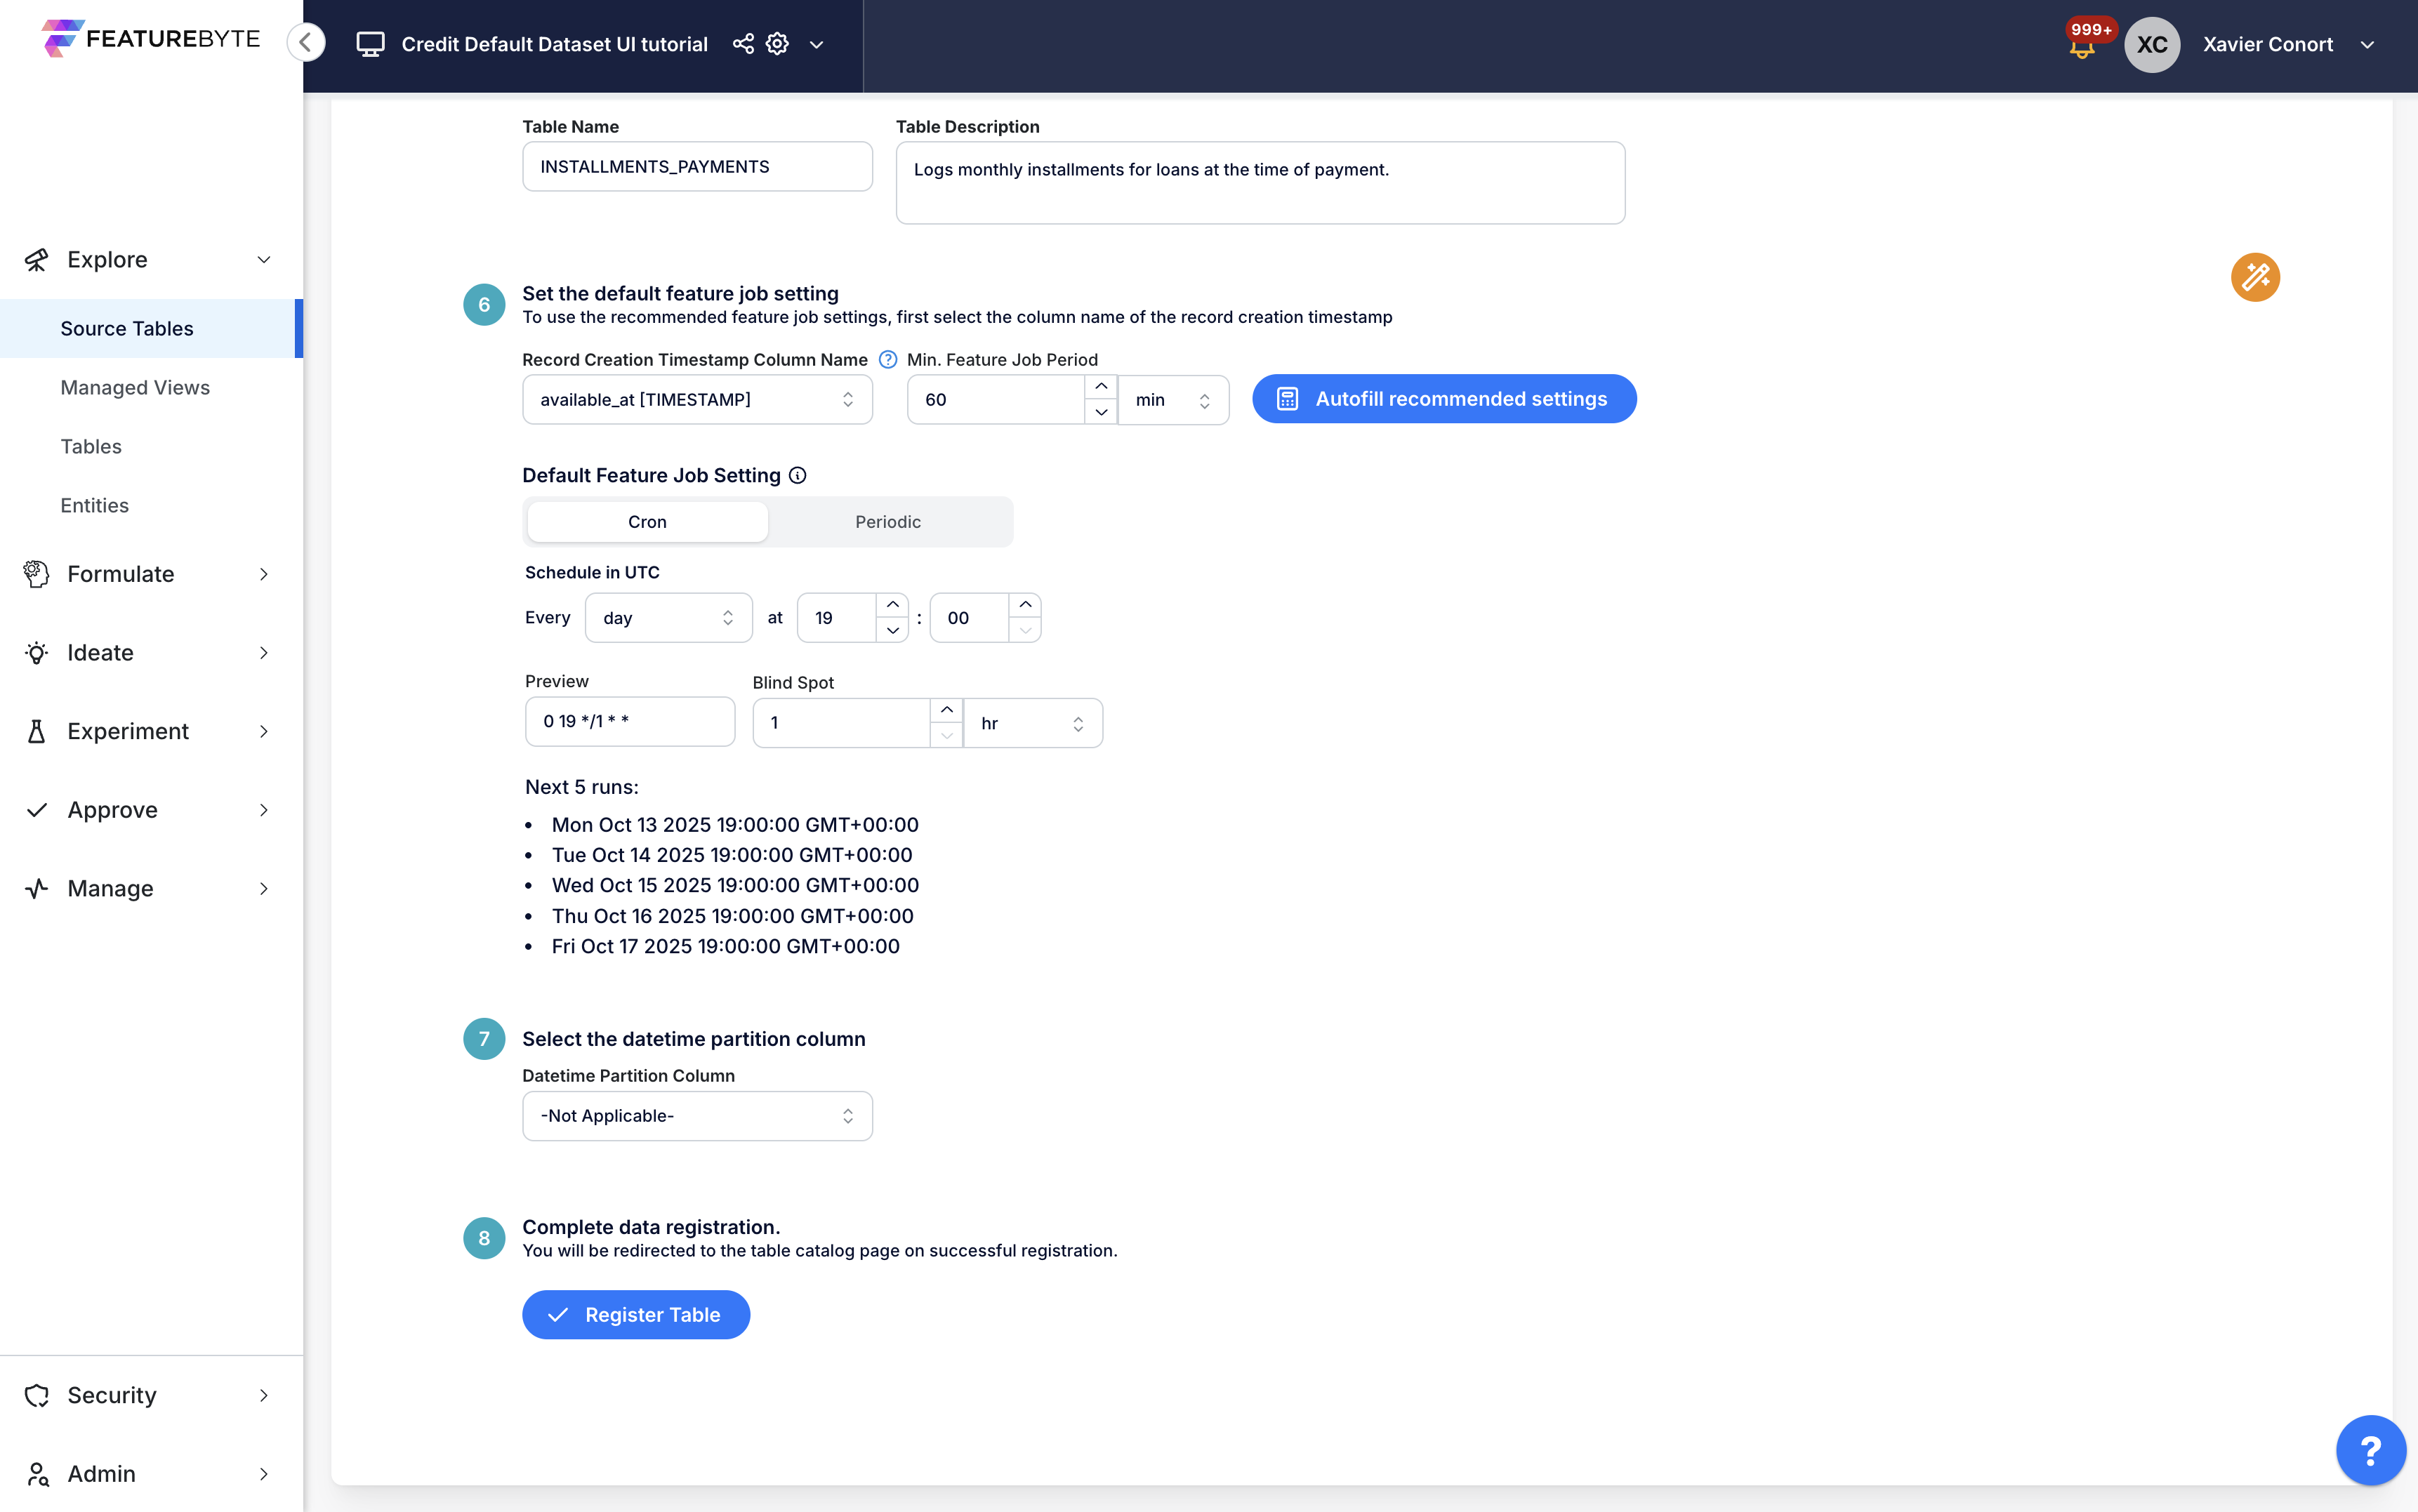This screenshot has height=1512, width=2418.
Task: Decrease the Min. Feature Job Period value
Action: click(x=1100, y=412)
